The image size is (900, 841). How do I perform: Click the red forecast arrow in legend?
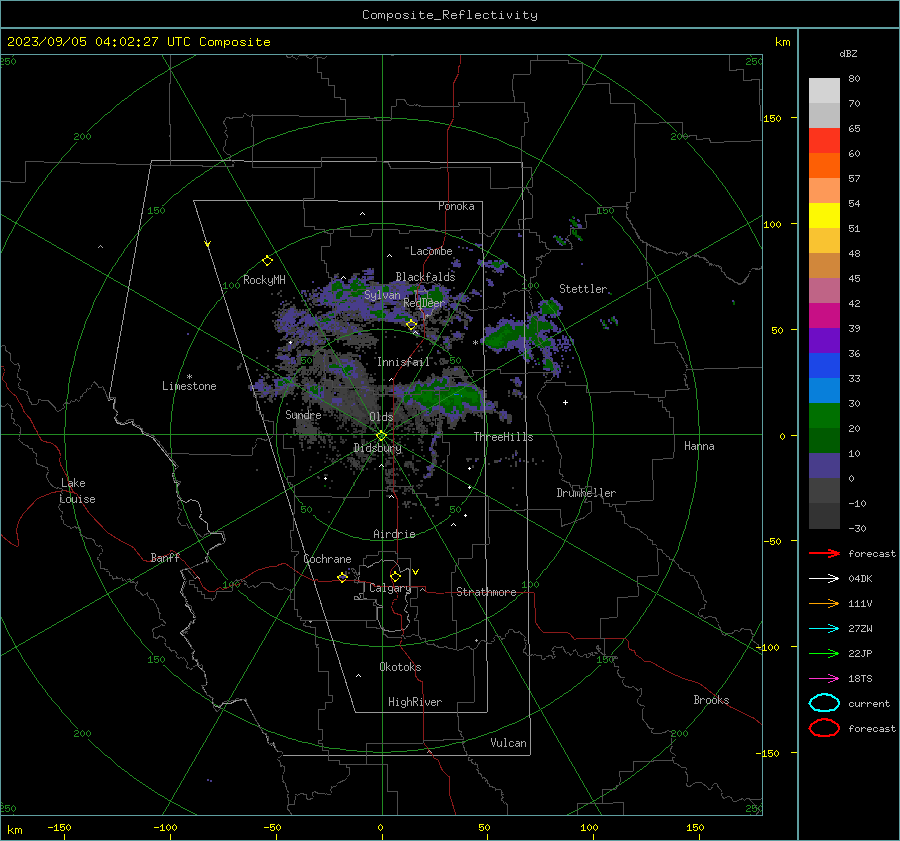[824, 553]
